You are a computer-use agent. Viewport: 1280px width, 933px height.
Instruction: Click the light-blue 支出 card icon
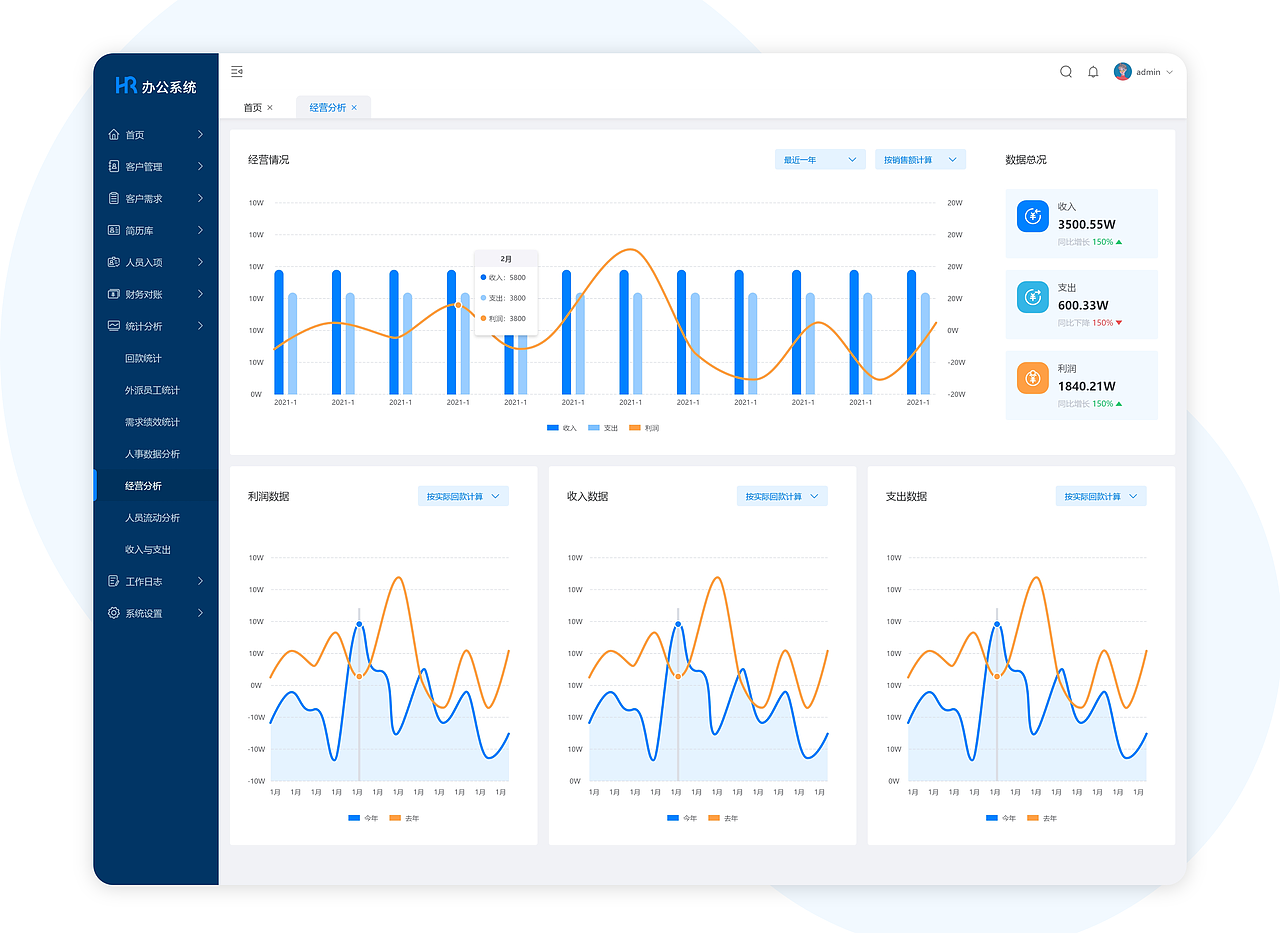1033,297
